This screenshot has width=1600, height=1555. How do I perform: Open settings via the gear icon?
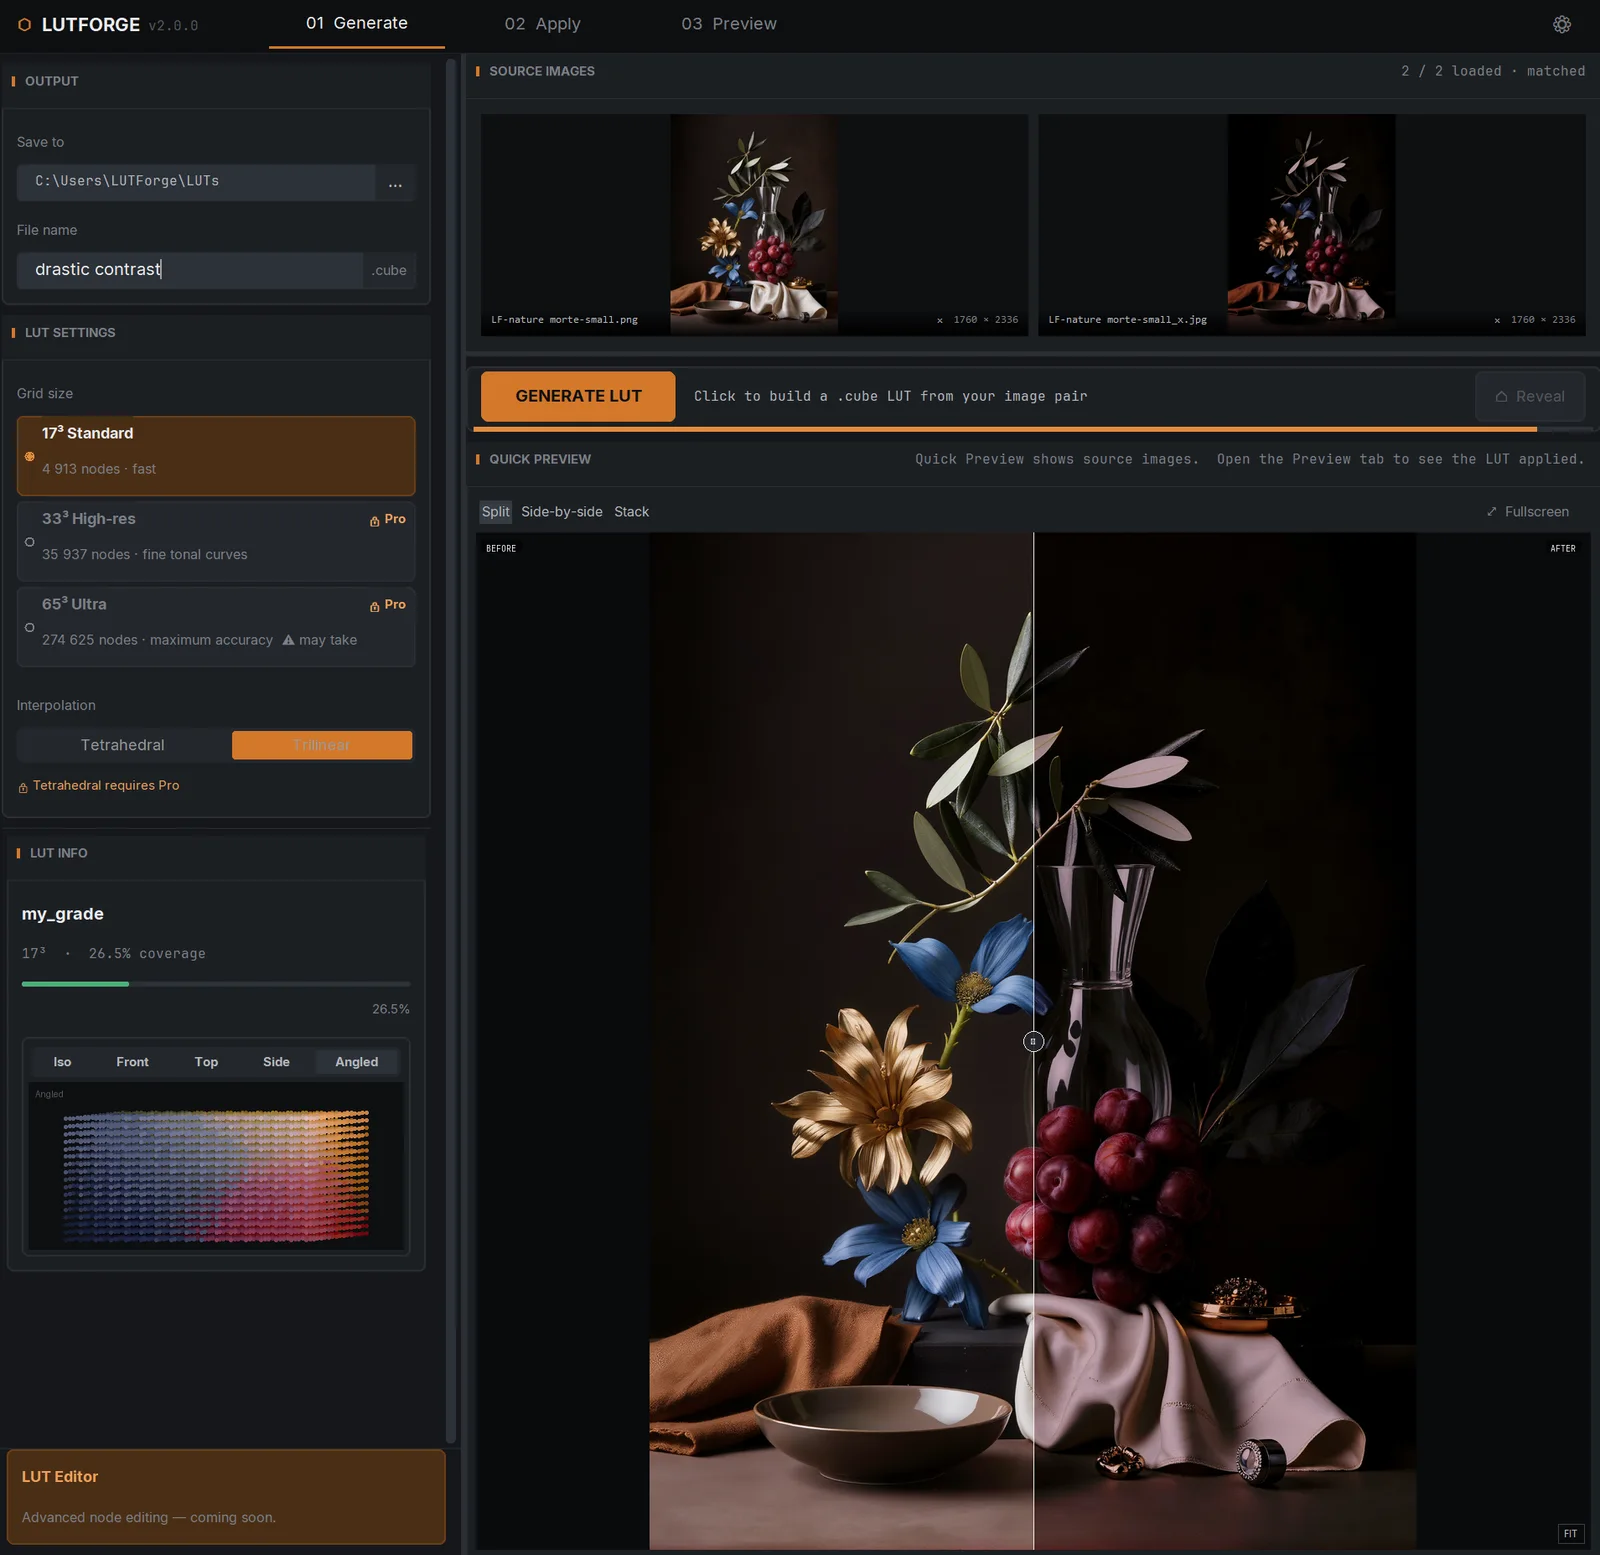[x=1561, y=24]
